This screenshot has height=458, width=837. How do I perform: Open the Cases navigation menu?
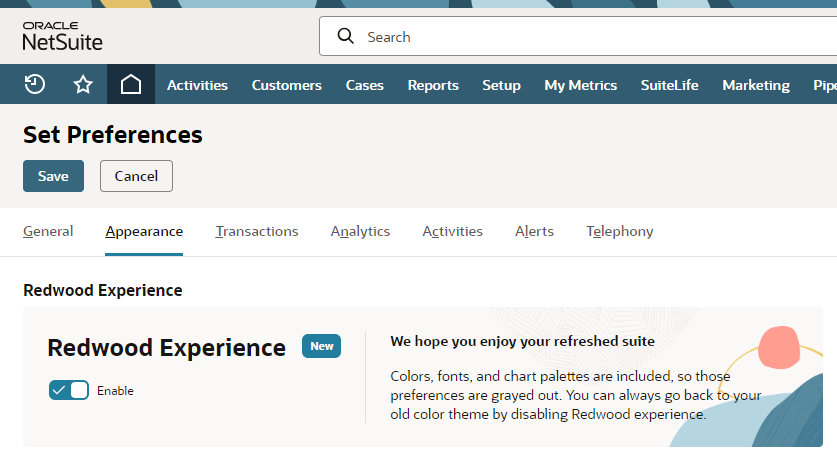(365, 85)
